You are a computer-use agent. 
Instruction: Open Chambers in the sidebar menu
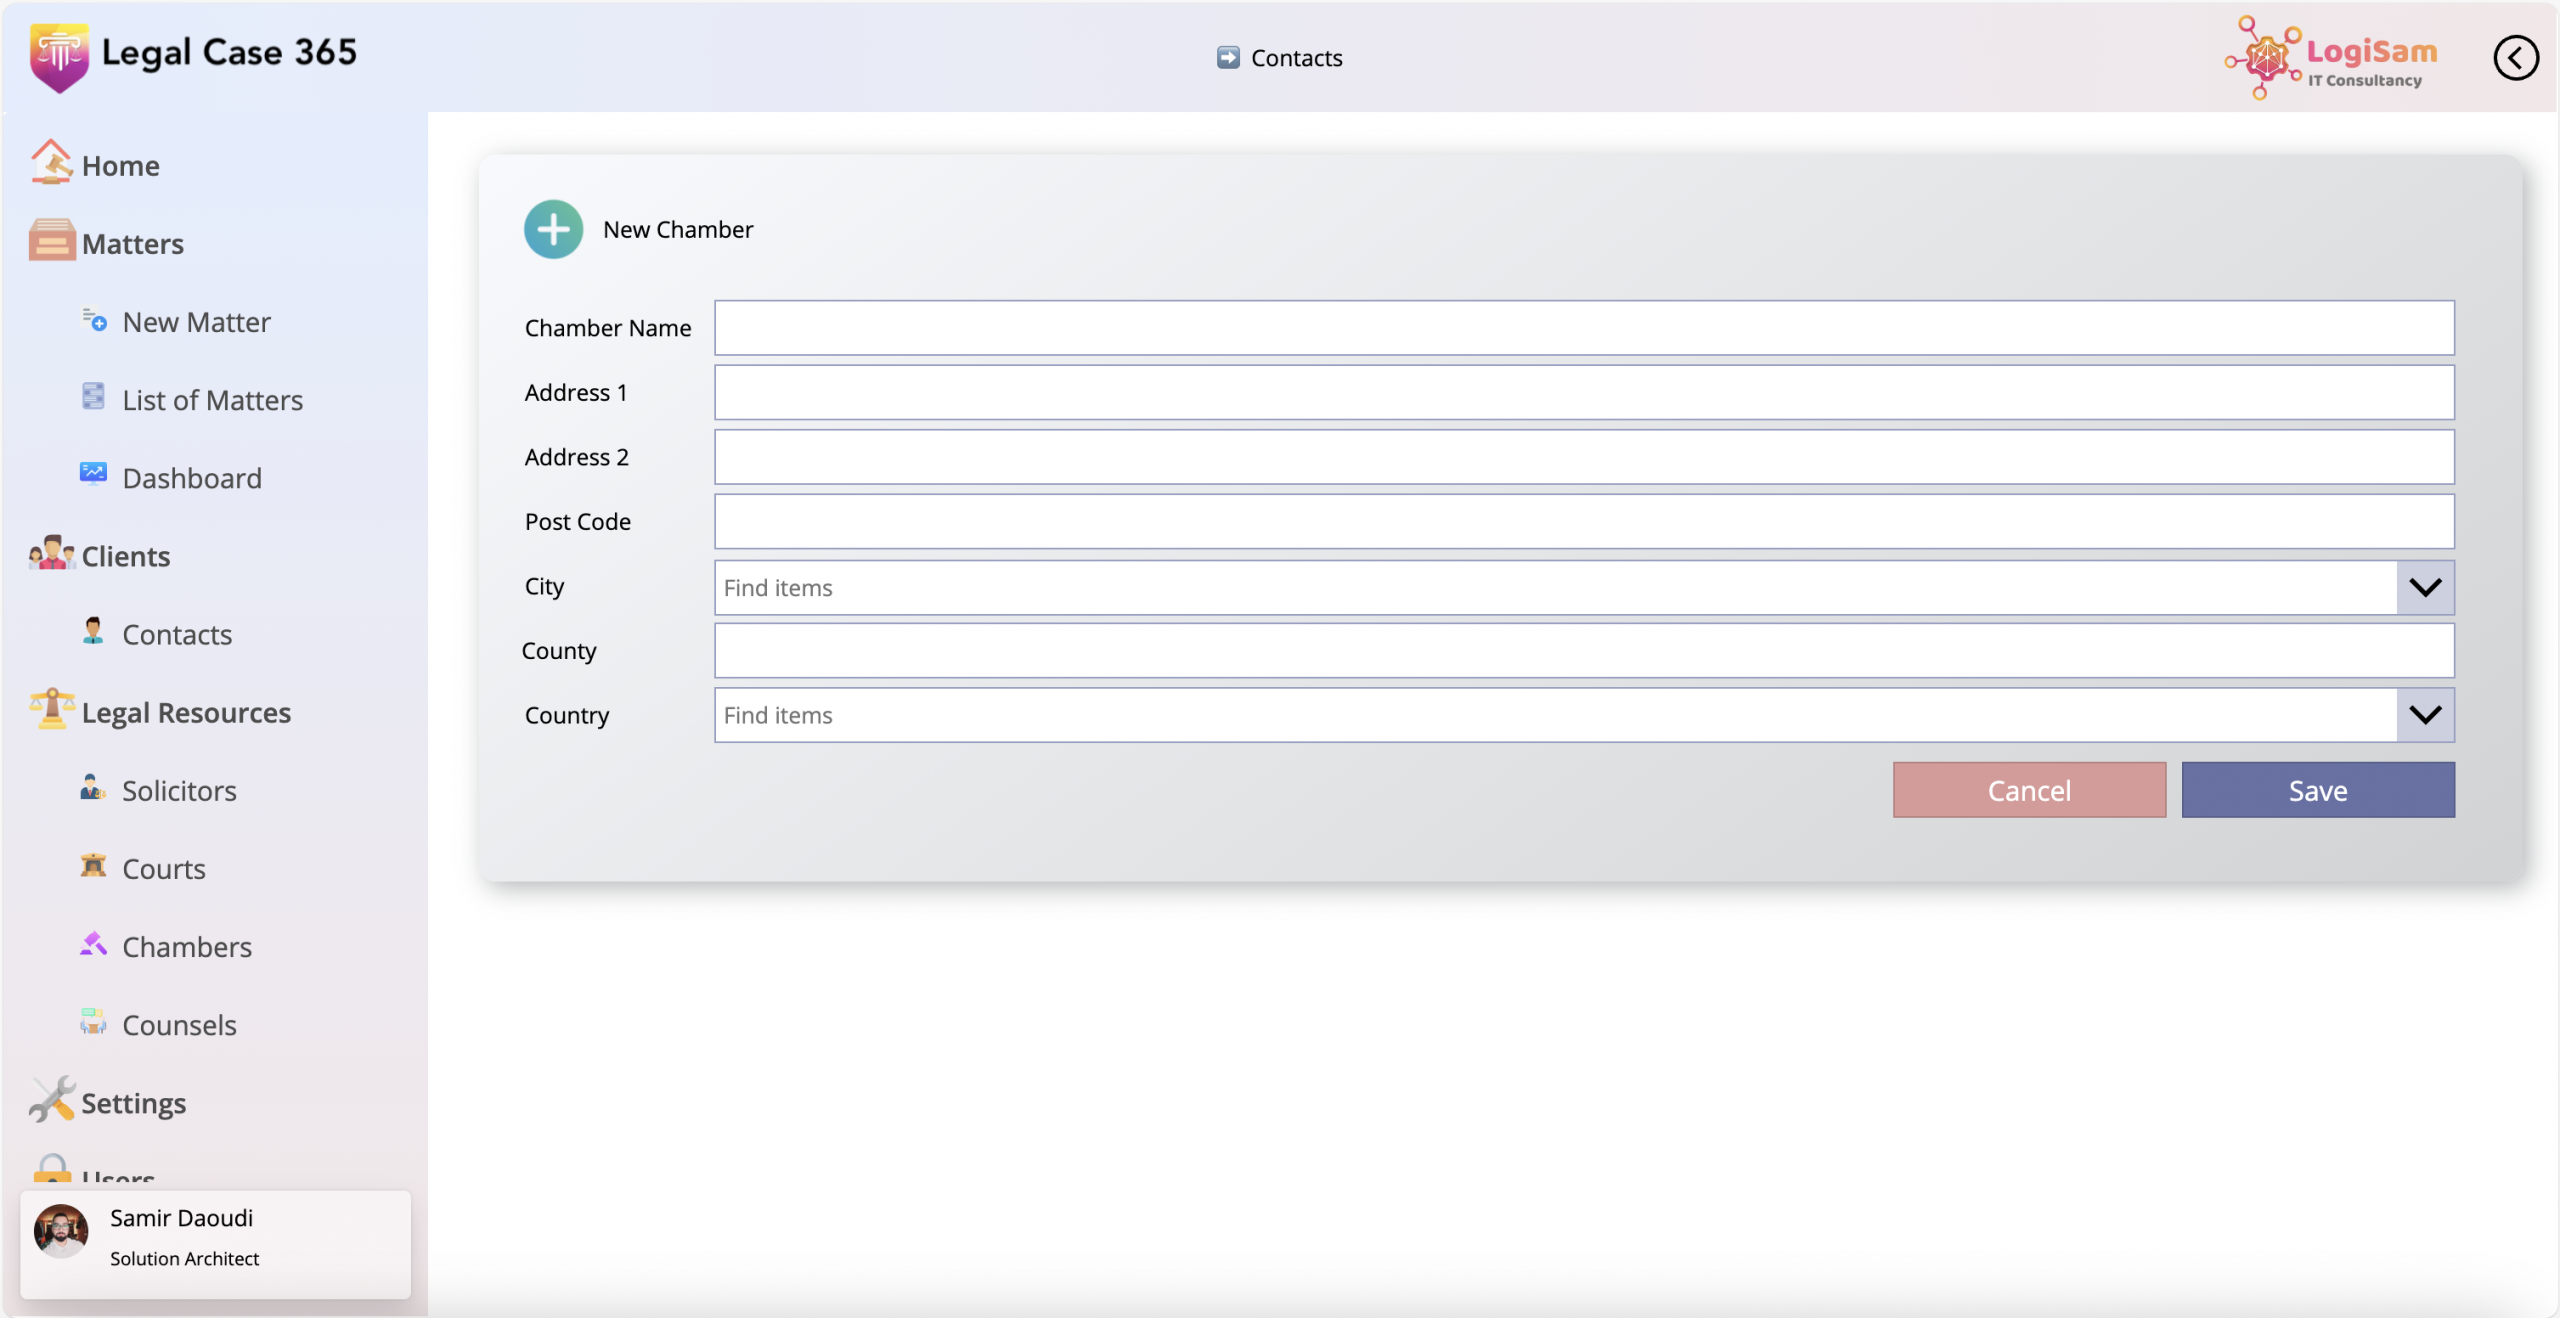(x=186, y=947)
